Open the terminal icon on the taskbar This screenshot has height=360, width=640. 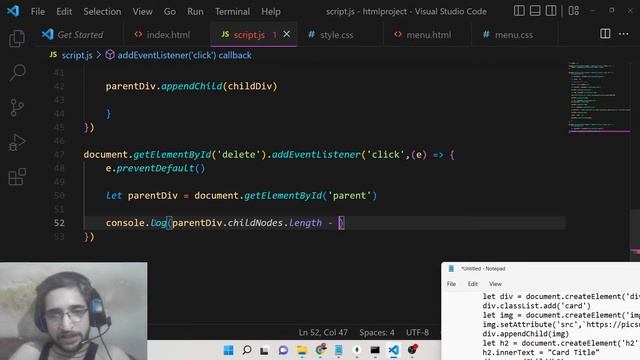(375, 350)
